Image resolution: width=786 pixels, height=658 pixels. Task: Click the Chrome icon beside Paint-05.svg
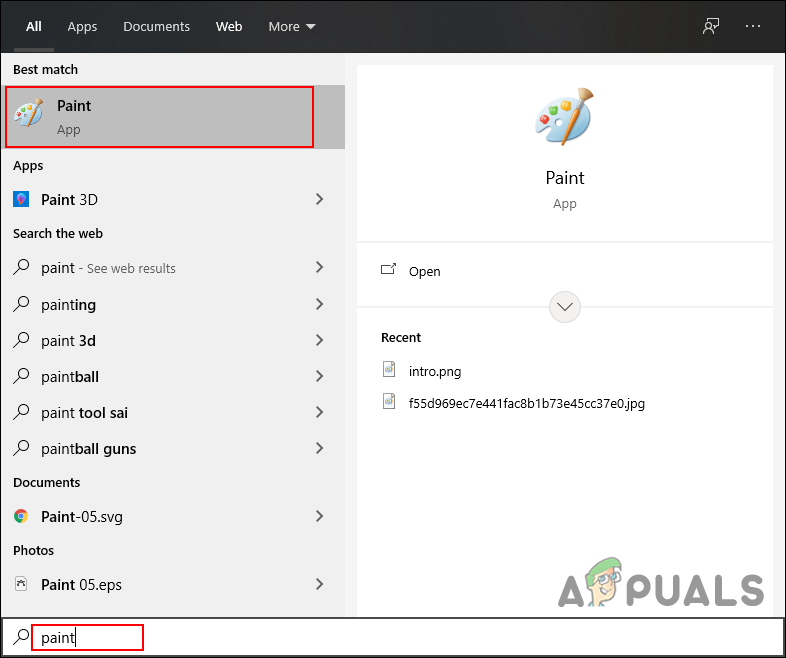click(x=21, y=516)
